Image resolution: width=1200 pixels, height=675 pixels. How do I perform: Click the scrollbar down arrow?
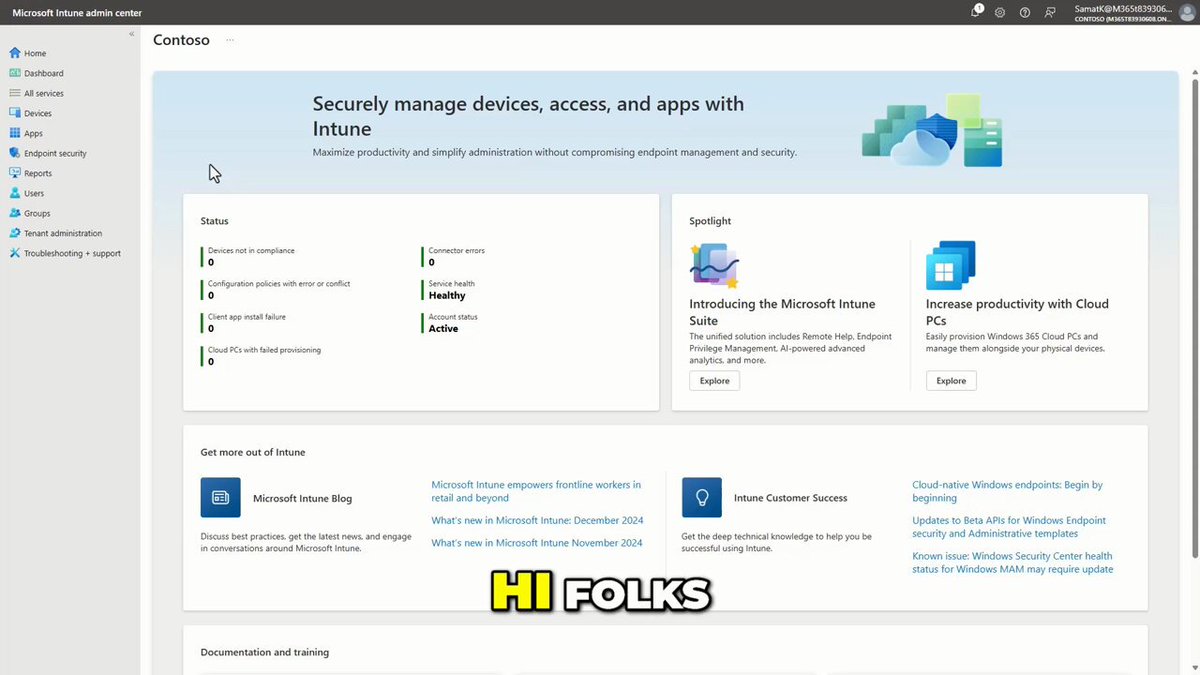pyautogui.click(x=1193, y=668)
